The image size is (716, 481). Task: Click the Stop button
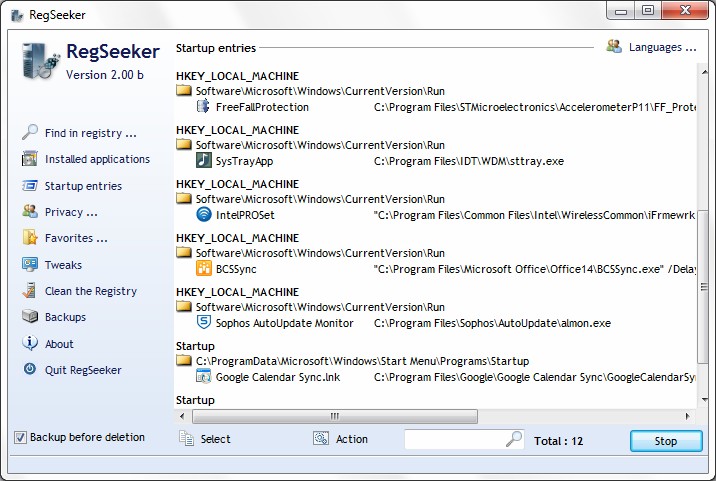[666, 441]
